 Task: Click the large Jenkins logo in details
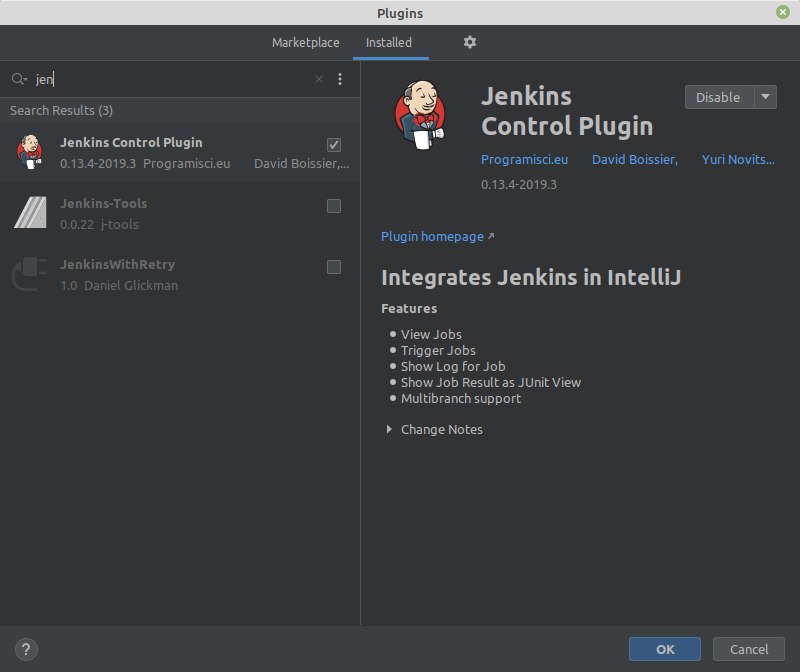[x=420, y=115]
